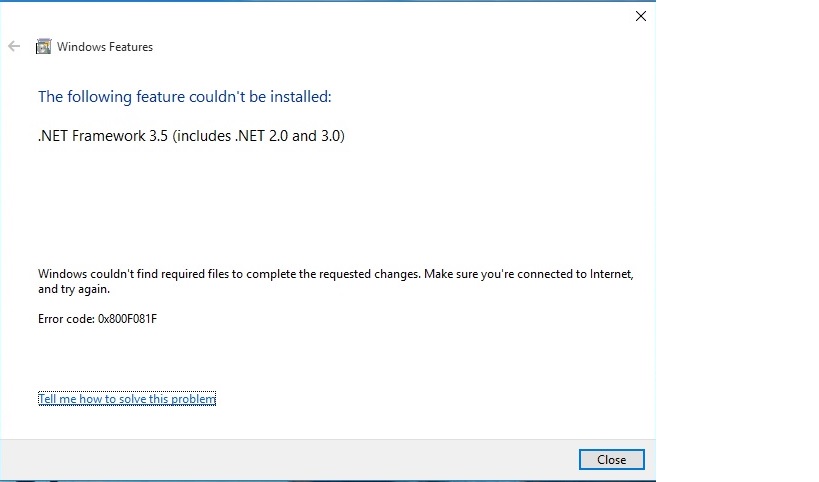Click the "Windows Features" title text

pos(105,46)
